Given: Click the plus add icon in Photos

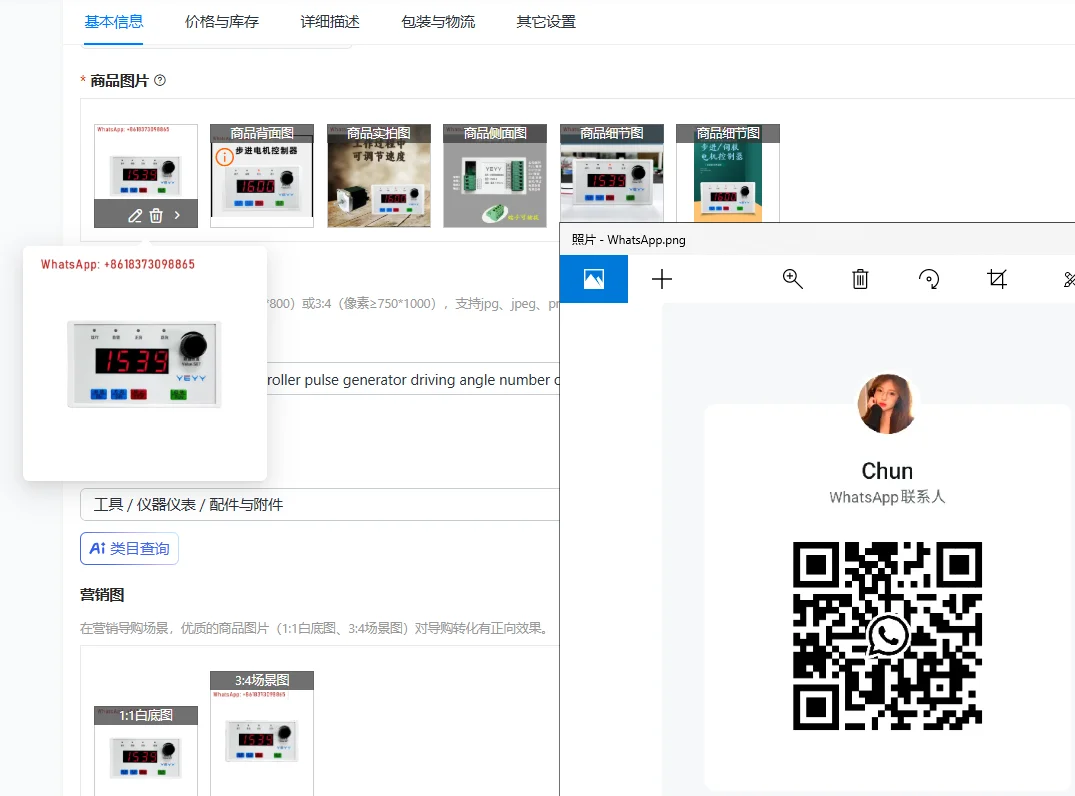Looking at the screenshot, I should coord(662,279).
